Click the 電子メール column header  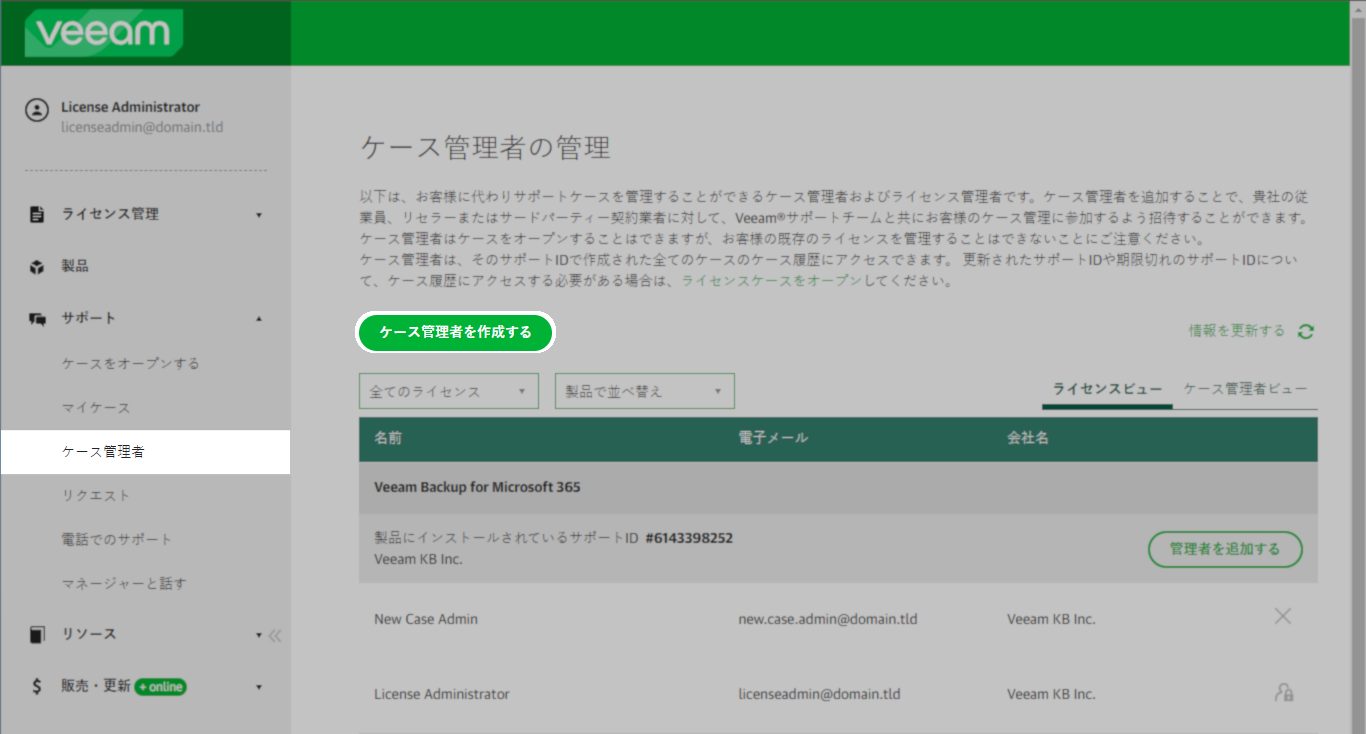point(773,438)
